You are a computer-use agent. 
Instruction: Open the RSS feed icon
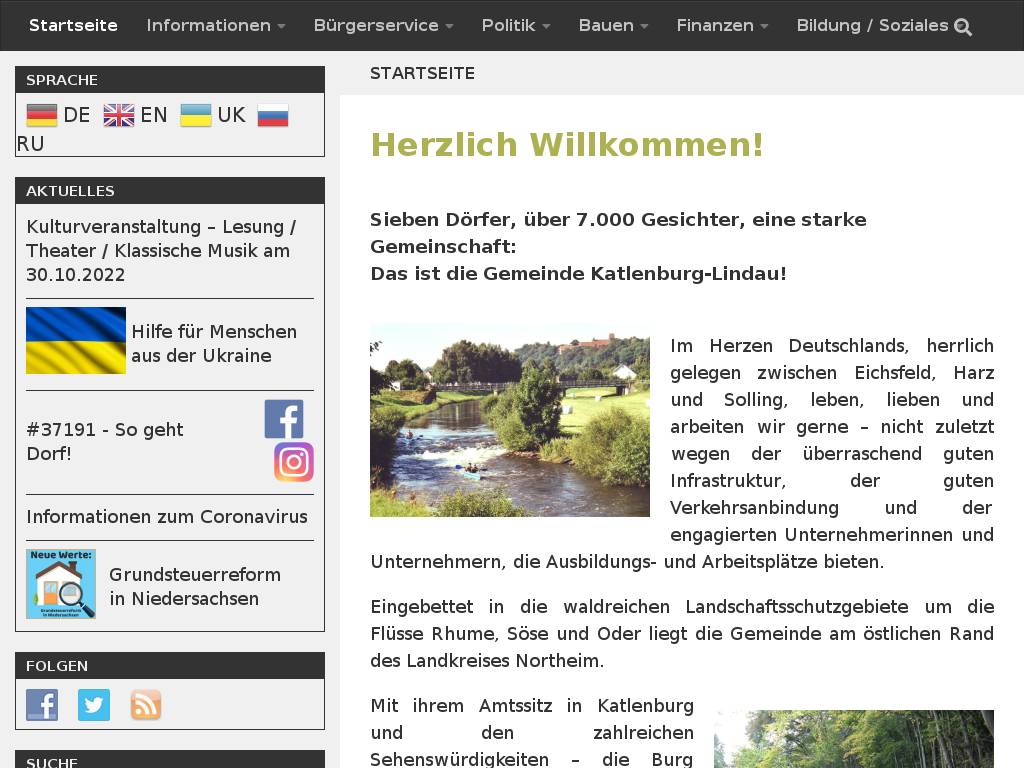(146, 705)
